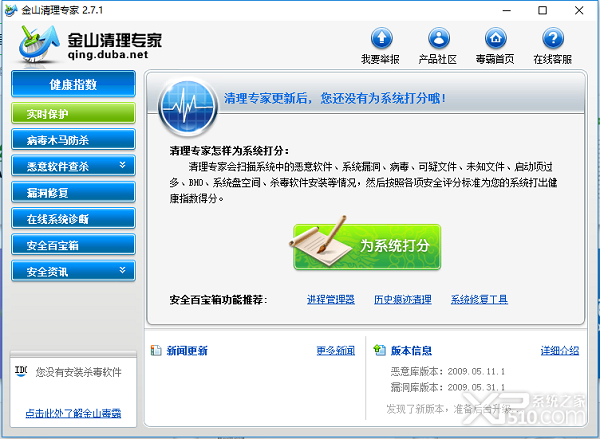Click 漏洞库版本 2009.05.31.1 text

pyautogui.click(x=448, y=387)
